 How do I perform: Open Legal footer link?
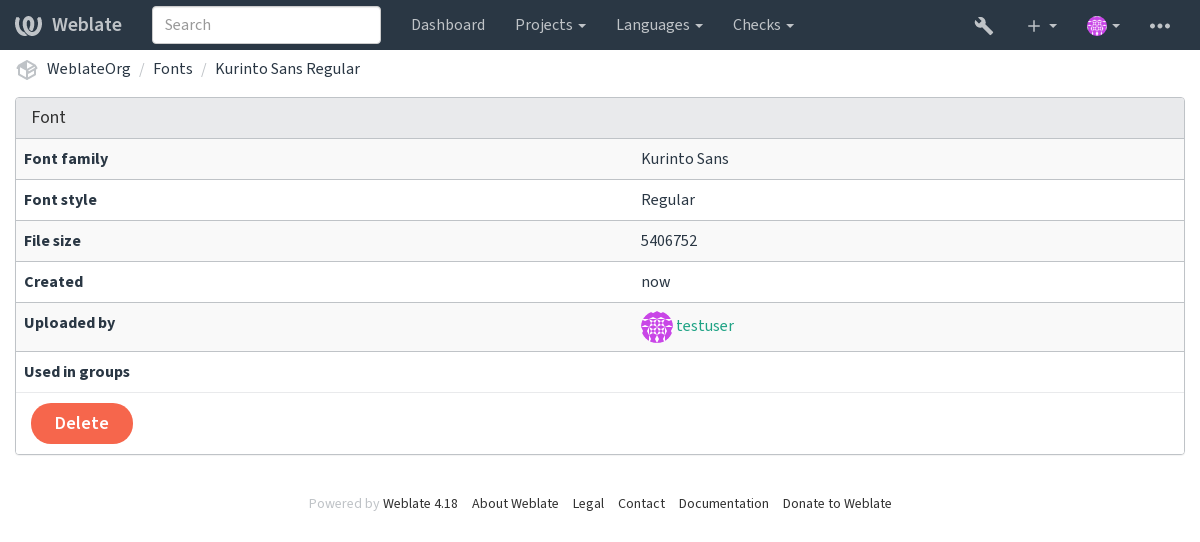[x=588, y=504]
